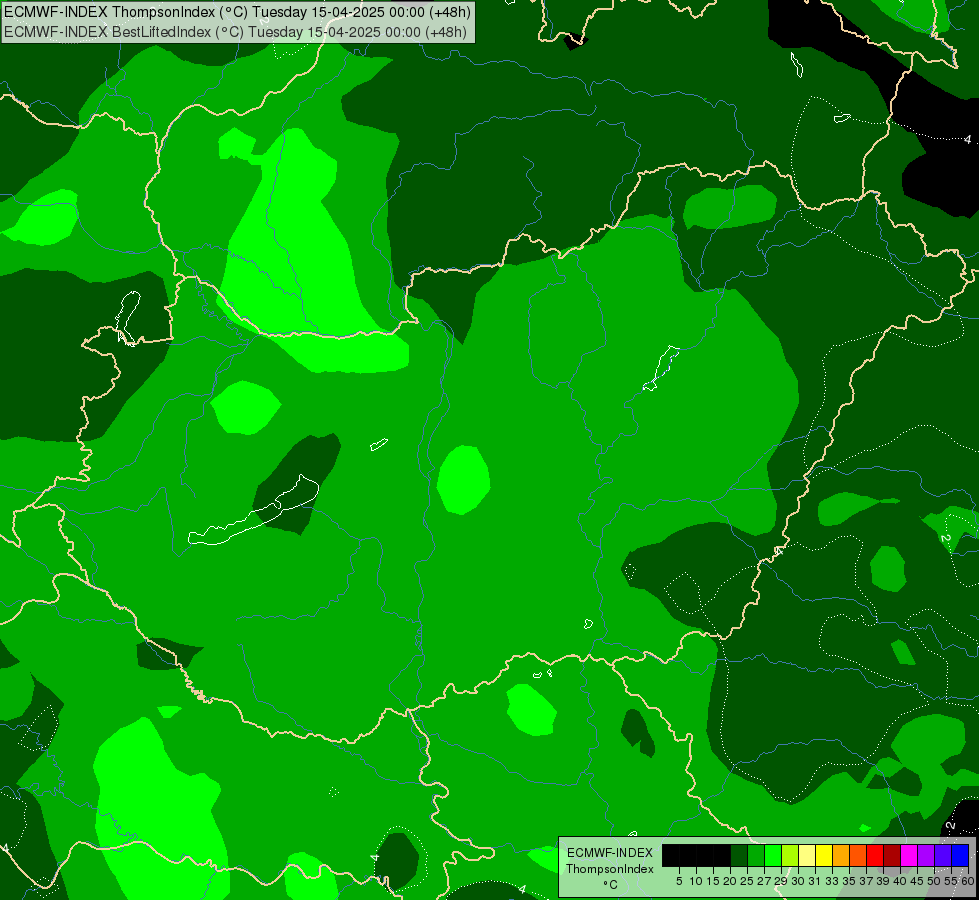Click the legend value 29
The image size is (979, 900).
781,881
